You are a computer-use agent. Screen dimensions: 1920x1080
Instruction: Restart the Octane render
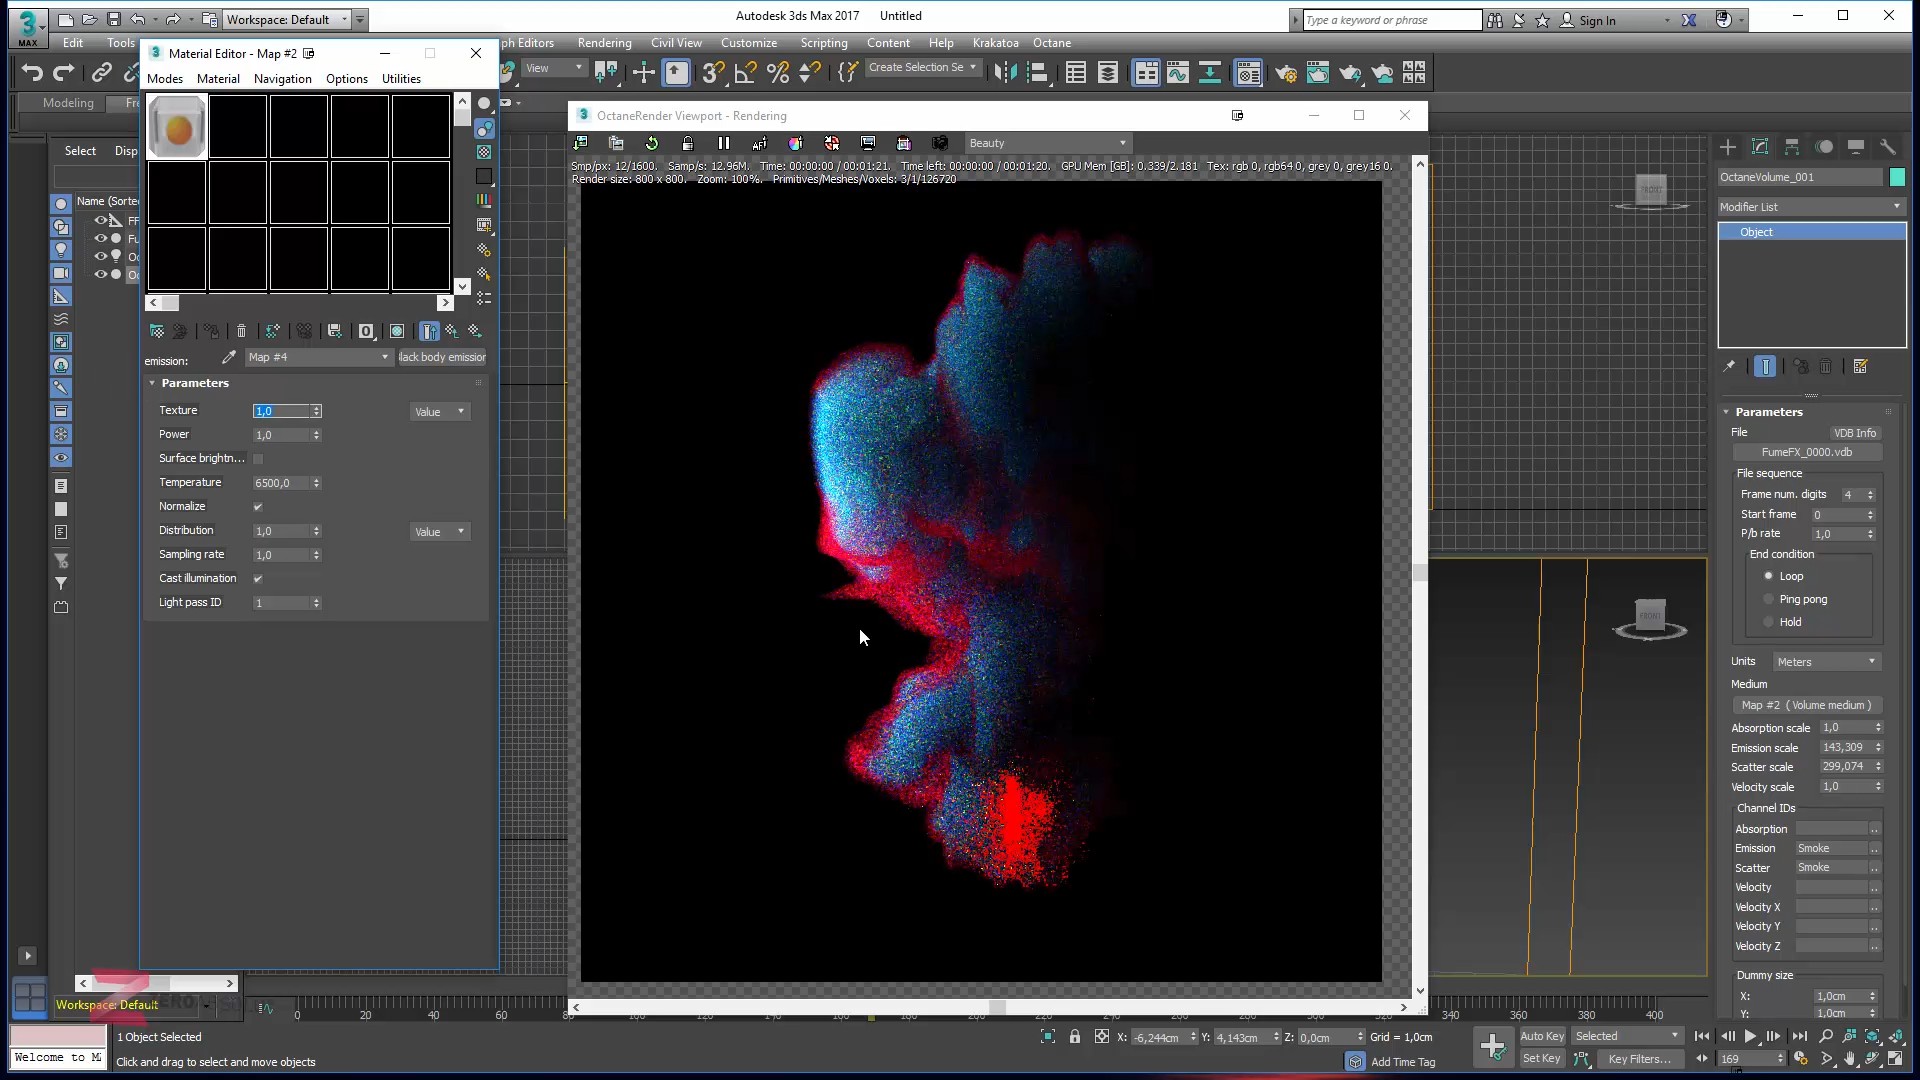point(652,143)
